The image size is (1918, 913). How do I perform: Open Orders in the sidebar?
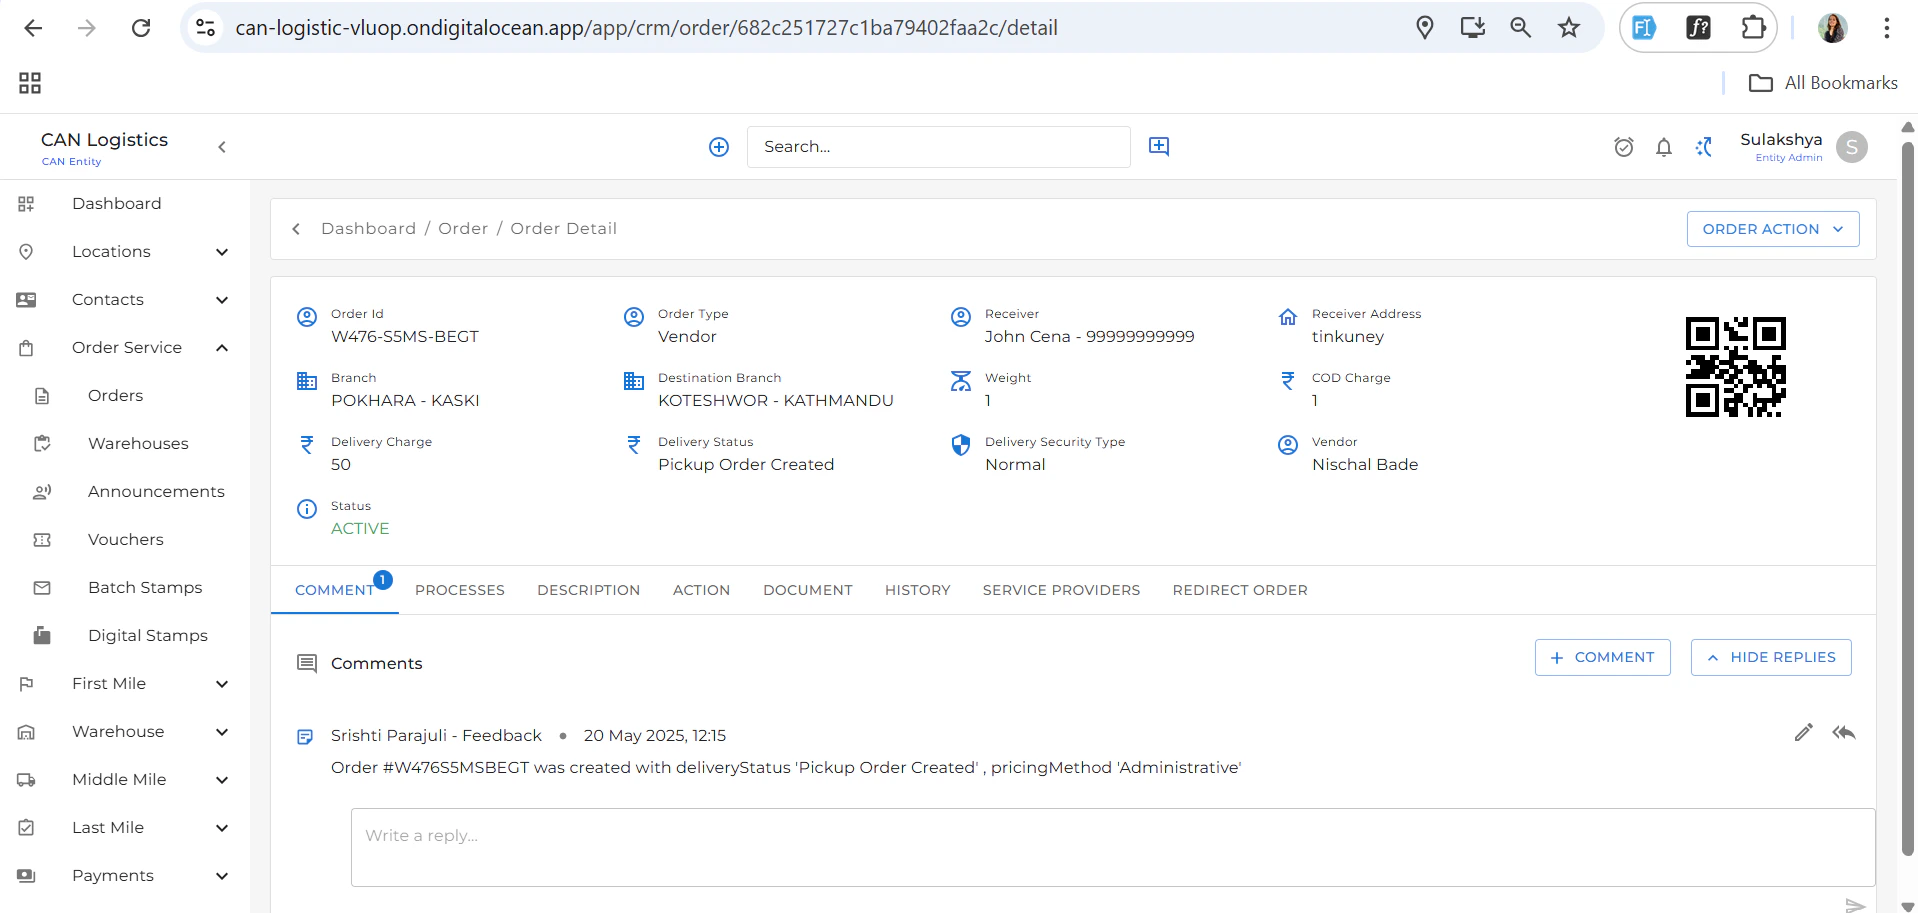pos(115,396)
